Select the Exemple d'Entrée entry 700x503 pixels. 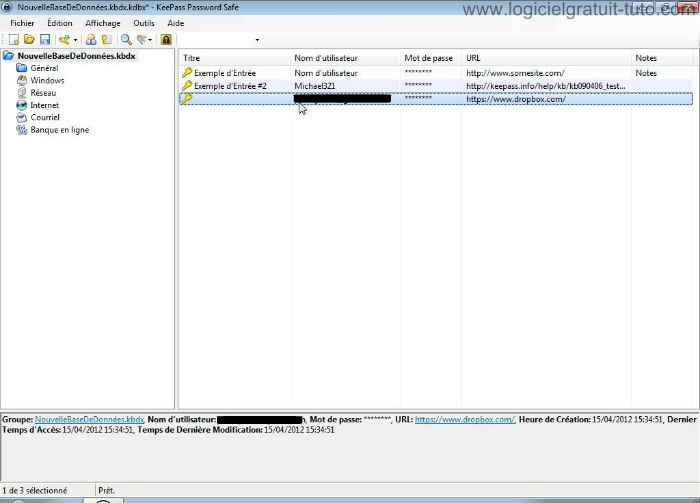(225, 73)
